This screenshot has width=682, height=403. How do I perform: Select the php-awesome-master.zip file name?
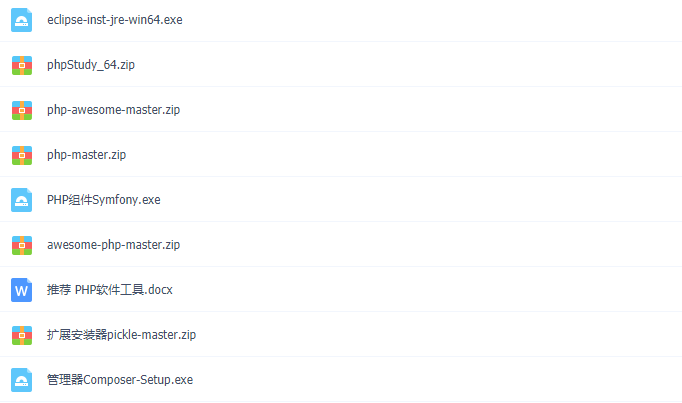click(x=114, y=110)
